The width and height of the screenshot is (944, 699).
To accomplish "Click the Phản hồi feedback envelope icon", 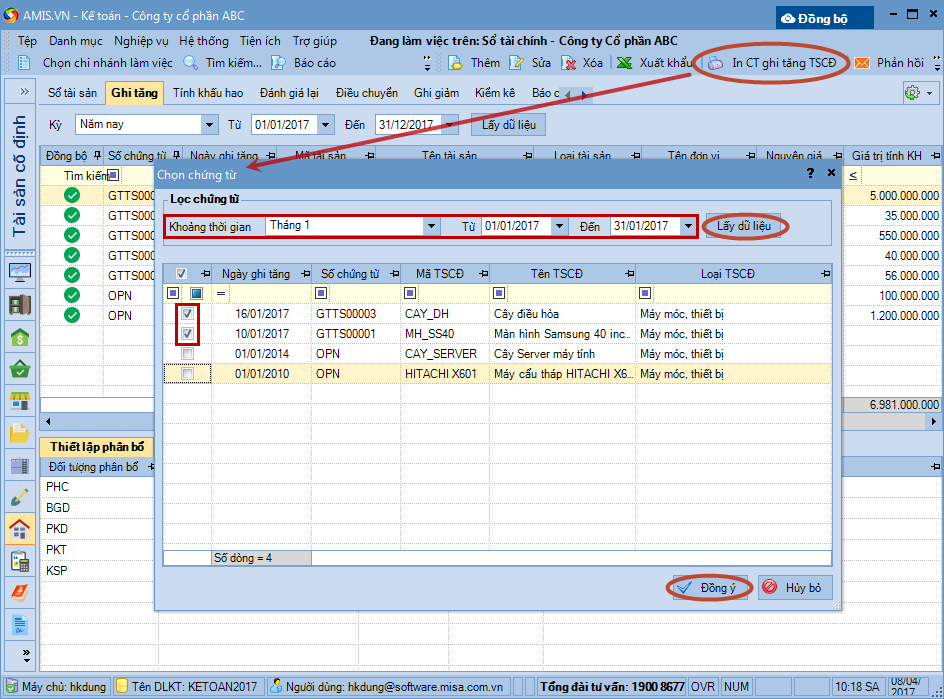I will coord(861,63).
